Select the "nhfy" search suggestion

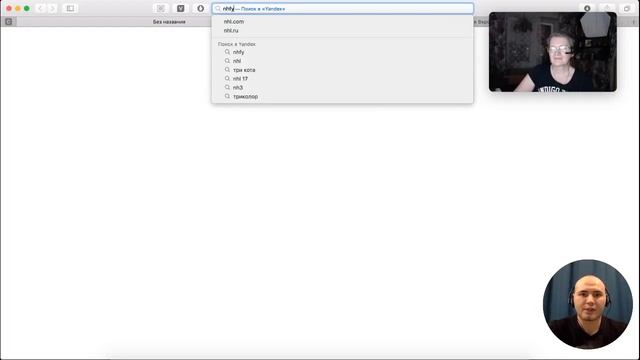coord(342,52)
